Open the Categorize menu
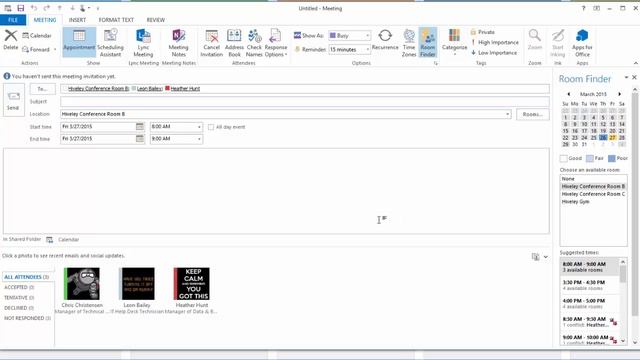The image size is (640, 360). pos(454,41)
